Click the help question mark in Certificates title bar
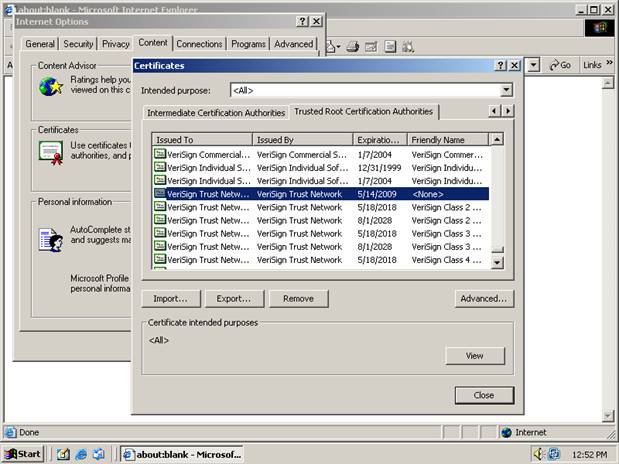Viewport: 619px width, 464px height. tap(500, 66)
